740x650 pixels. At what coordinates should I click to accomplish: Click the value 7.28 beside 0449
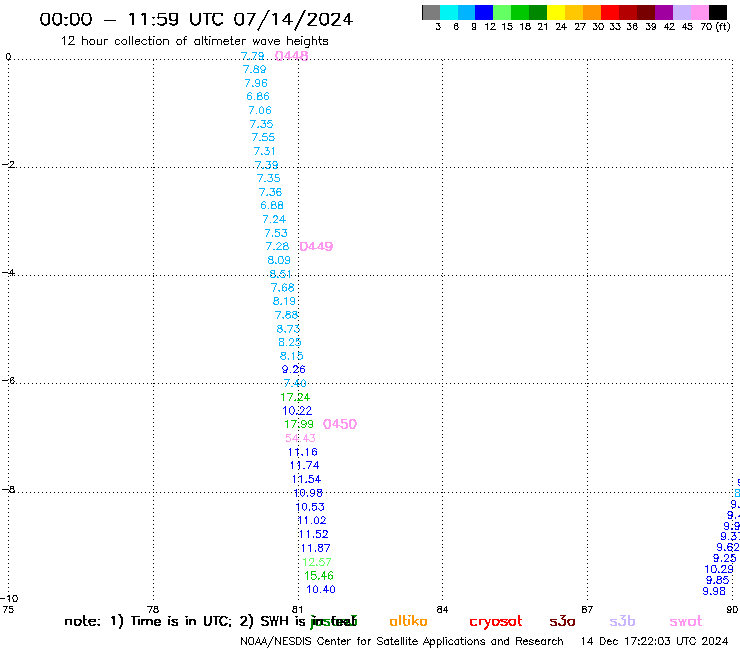(277, 246)
